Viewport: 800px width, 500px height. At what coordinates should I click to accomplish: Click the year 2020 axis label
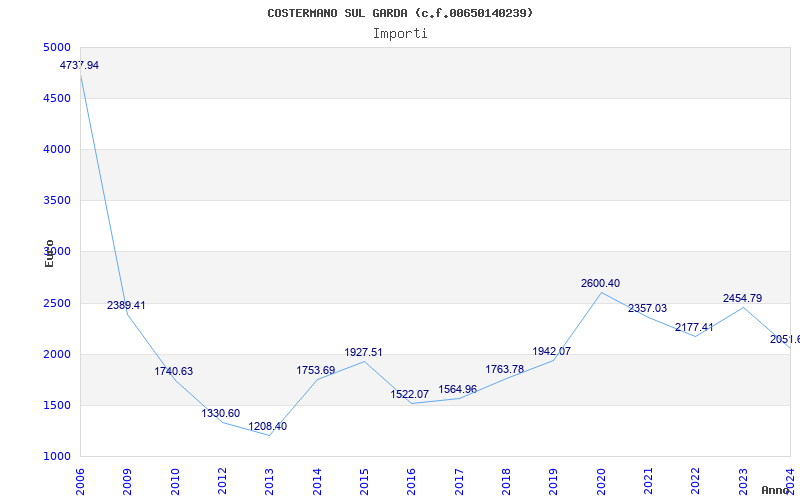click(x=601, y=482)
